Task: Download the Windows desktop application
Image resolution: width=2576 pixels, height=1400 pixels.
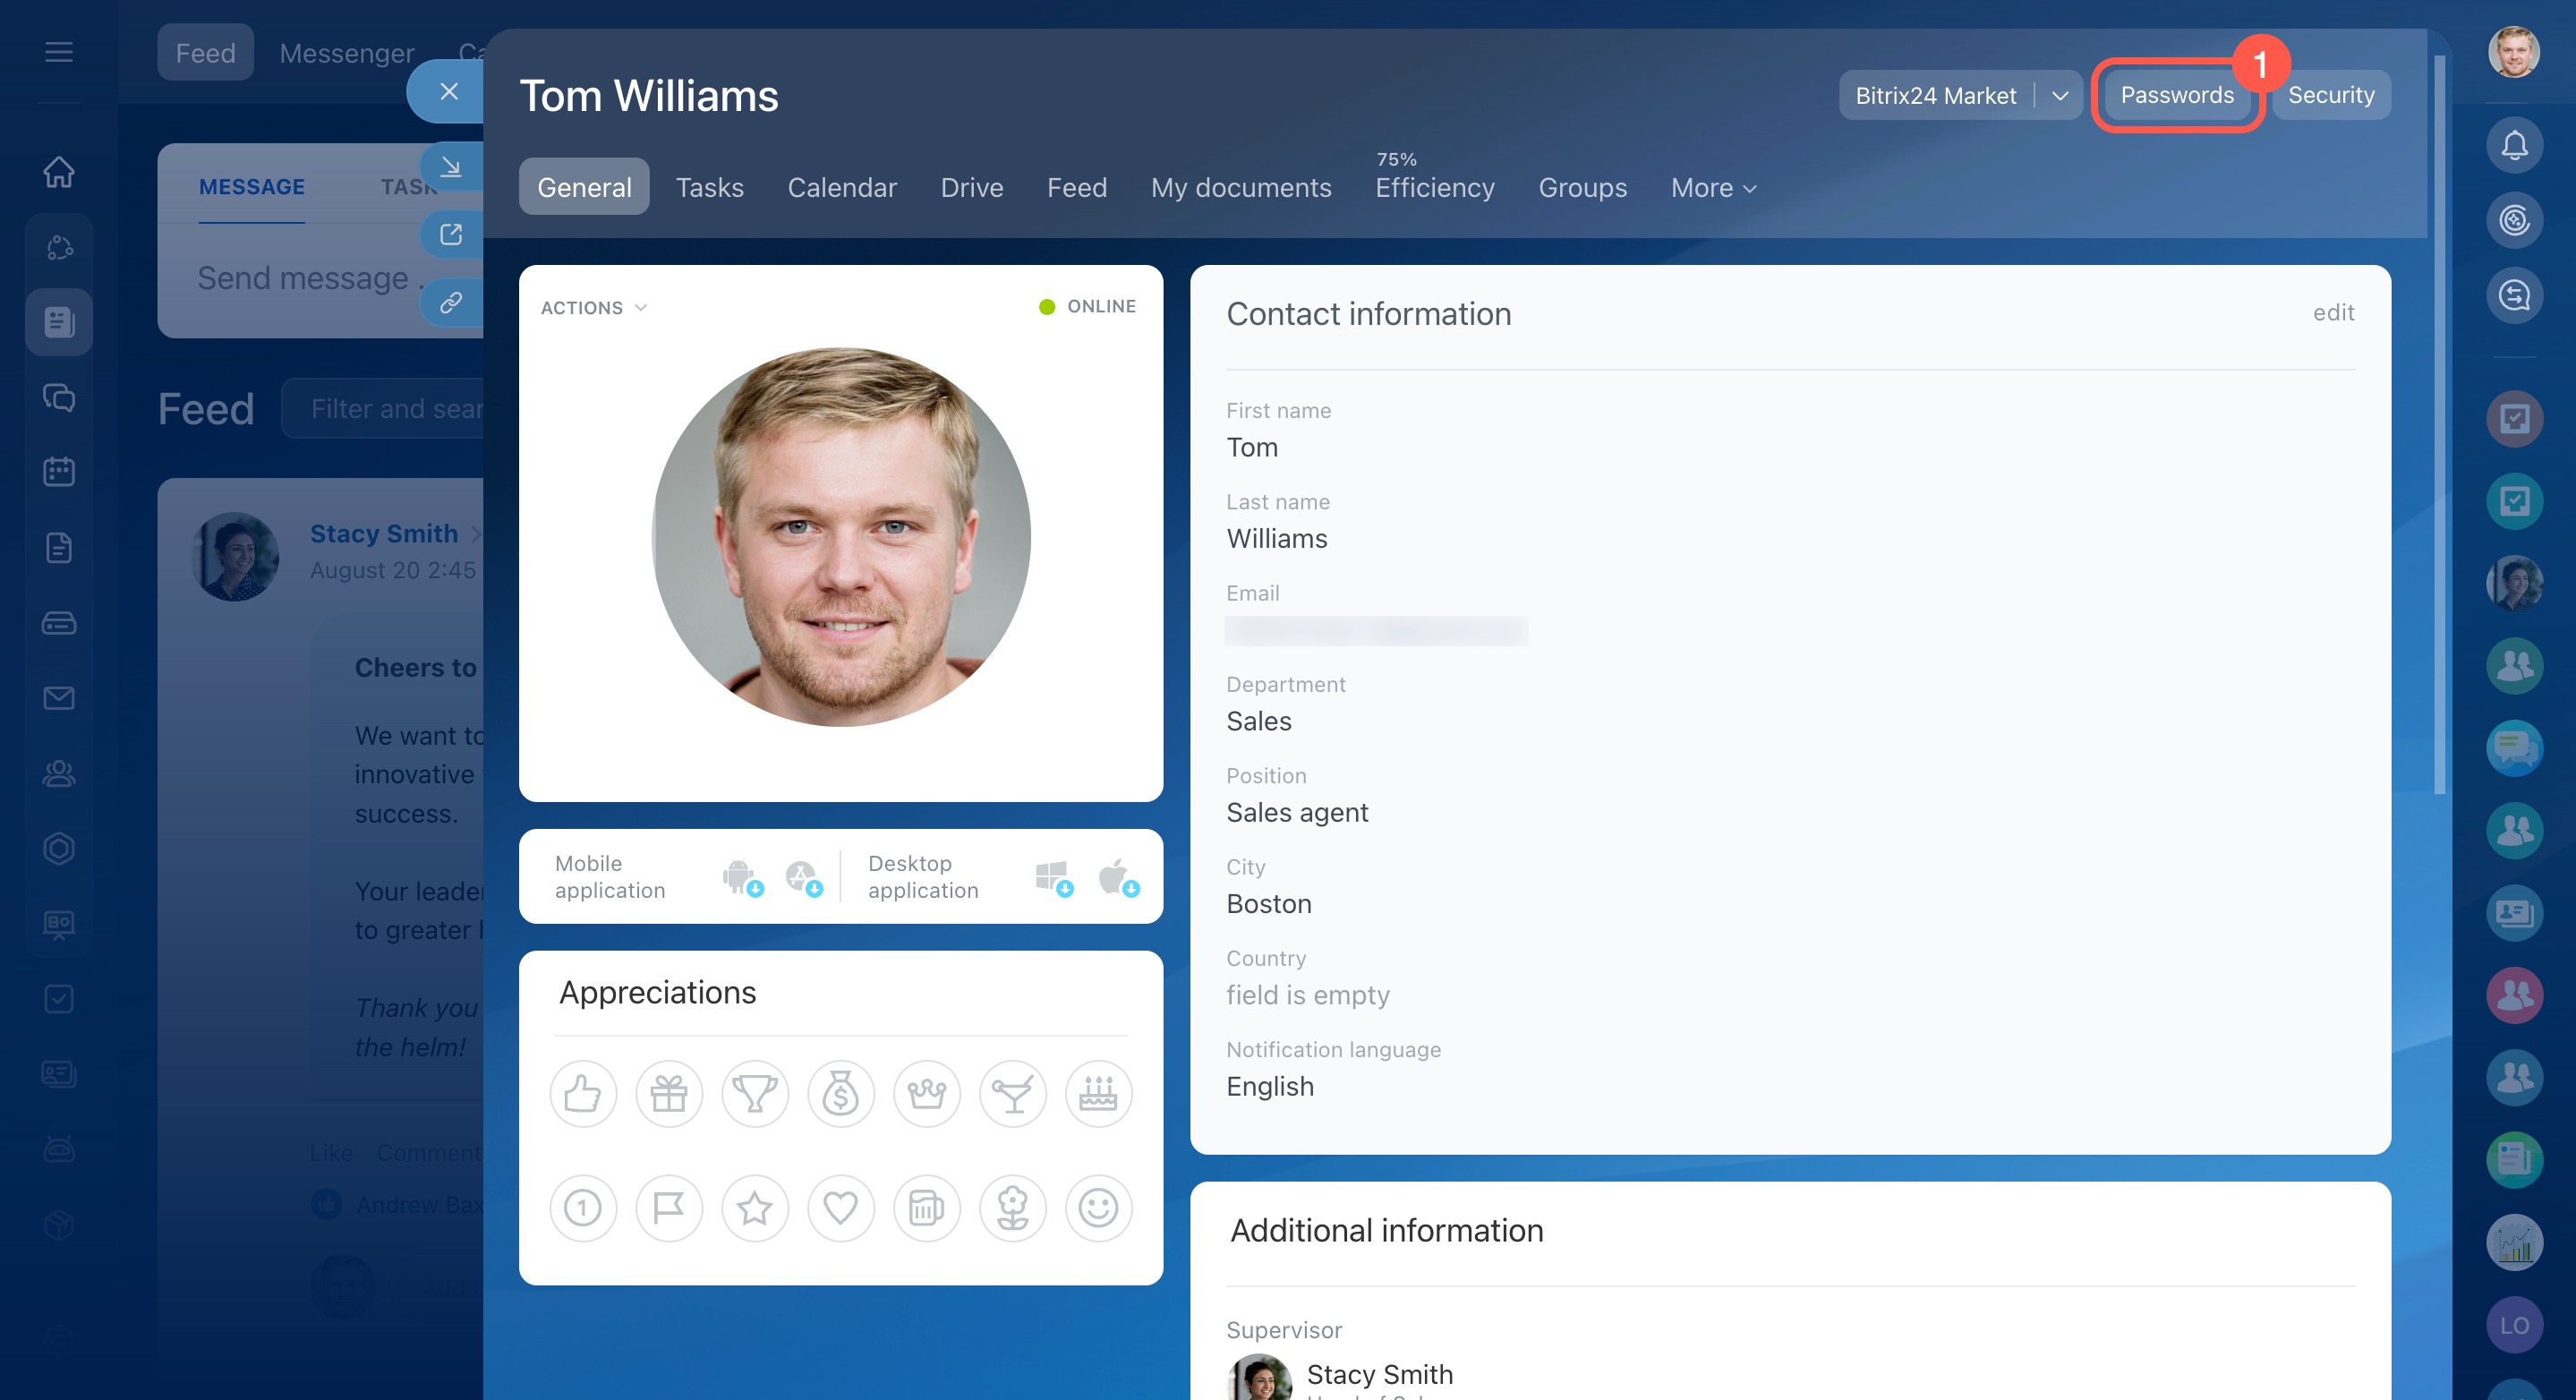Action: (1052, 877)
